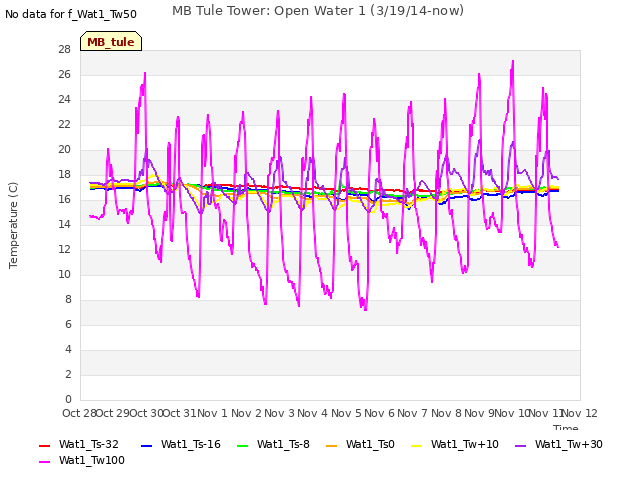The image size is (640, 480).
Task: Click the Nov 10 x-axis tick label
Action: [512, 413]
